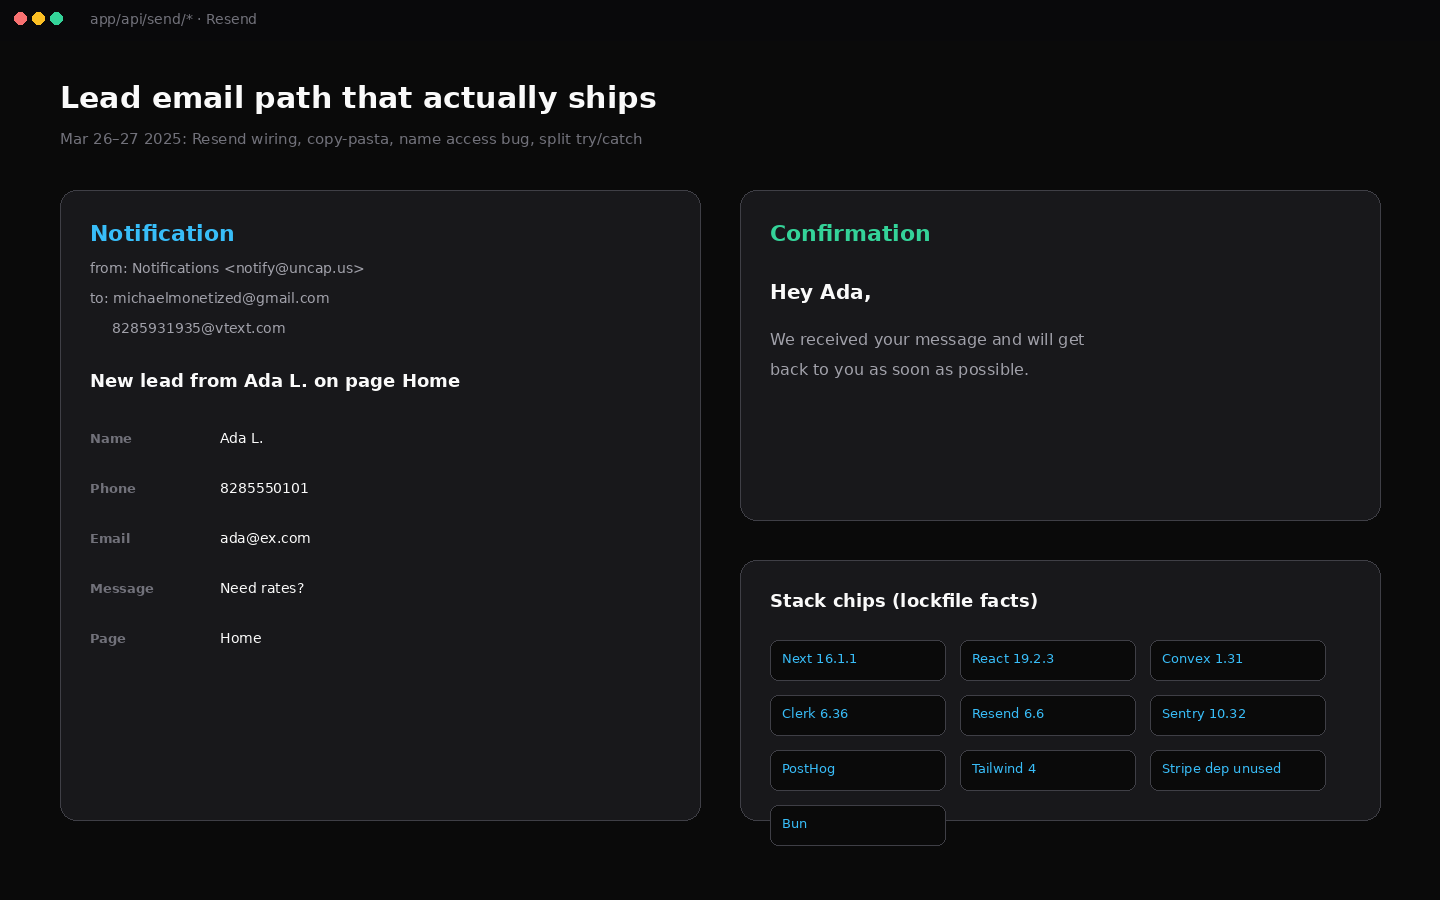Select the React 19.2.3 chip
This screenshot has width=1440, height=900.
click(x=1048, y=660)
